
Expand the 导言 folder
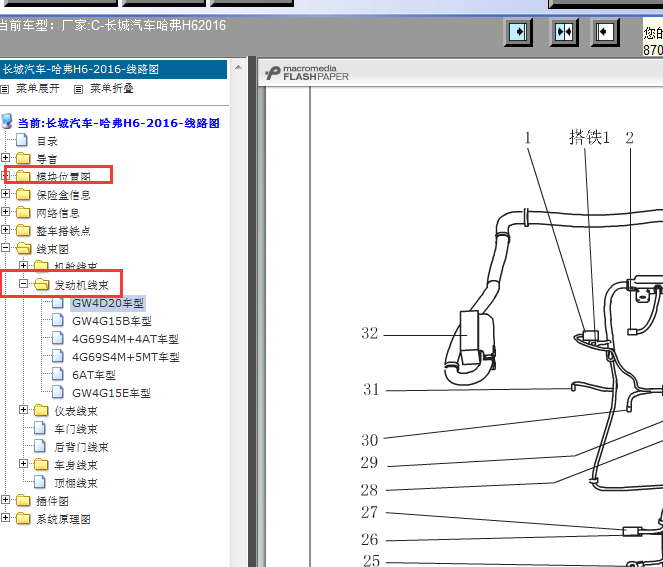pyautogui.click(x=5, y=158)
